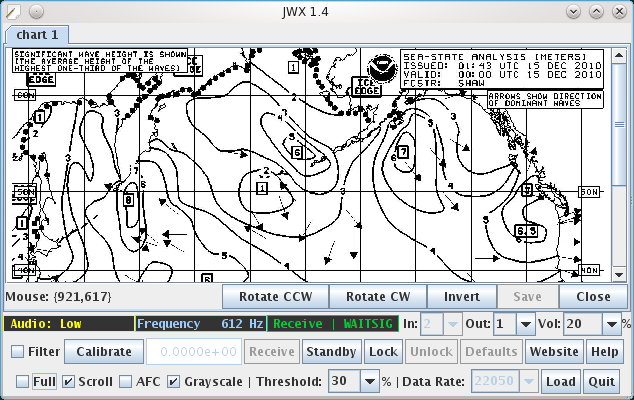
Task: Close the JWX window from title bar
Action: [x=620, y=11]
